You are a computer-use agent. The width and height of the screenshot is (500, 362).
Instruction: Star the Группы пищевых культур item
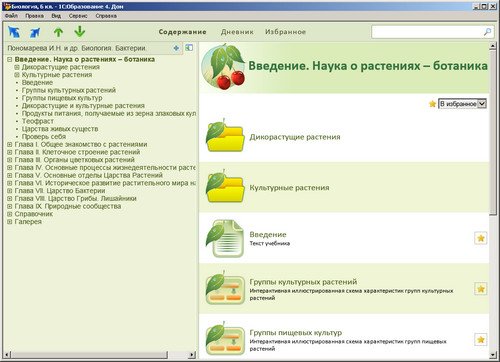tap(481, 339)
